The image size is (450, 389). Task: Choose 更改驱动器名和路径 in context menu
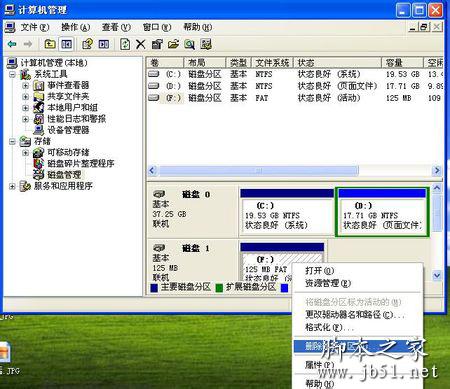click(x=357, y=314)
